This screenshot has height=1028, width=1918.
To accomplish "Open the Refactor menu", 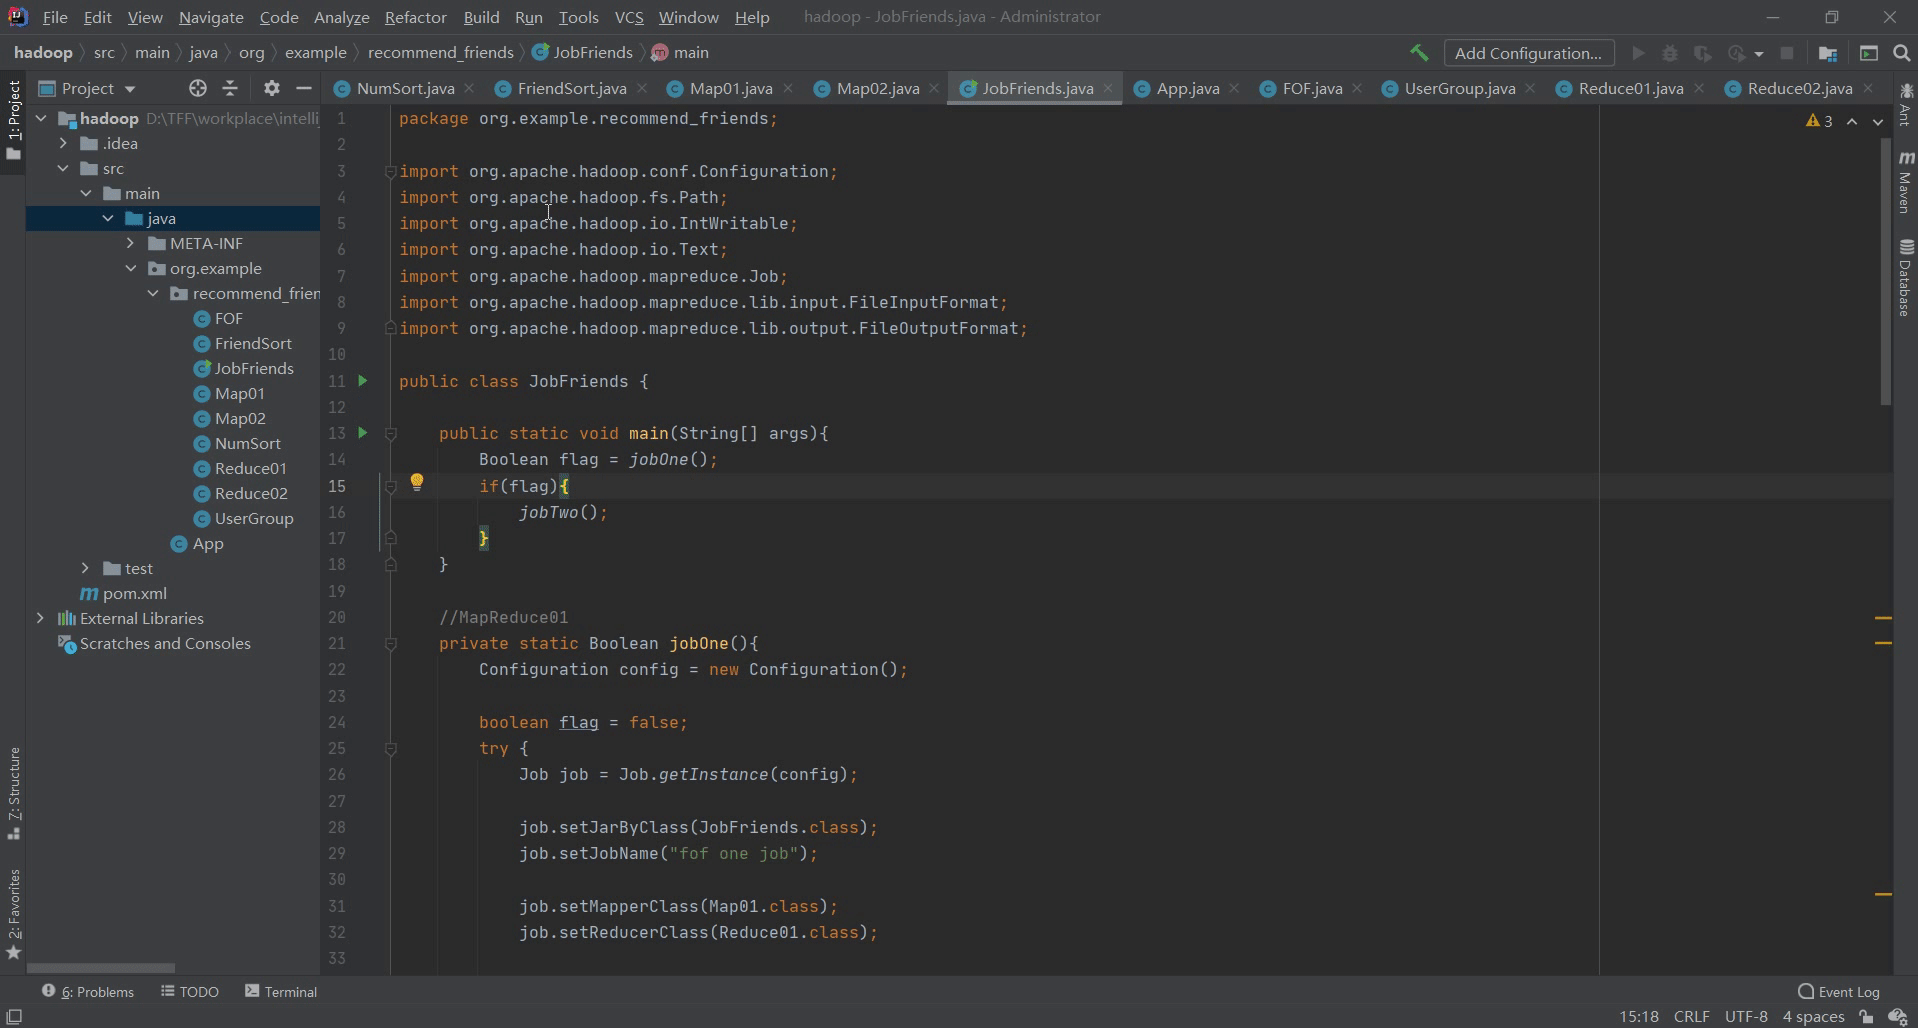I will (x=415, y=17).
